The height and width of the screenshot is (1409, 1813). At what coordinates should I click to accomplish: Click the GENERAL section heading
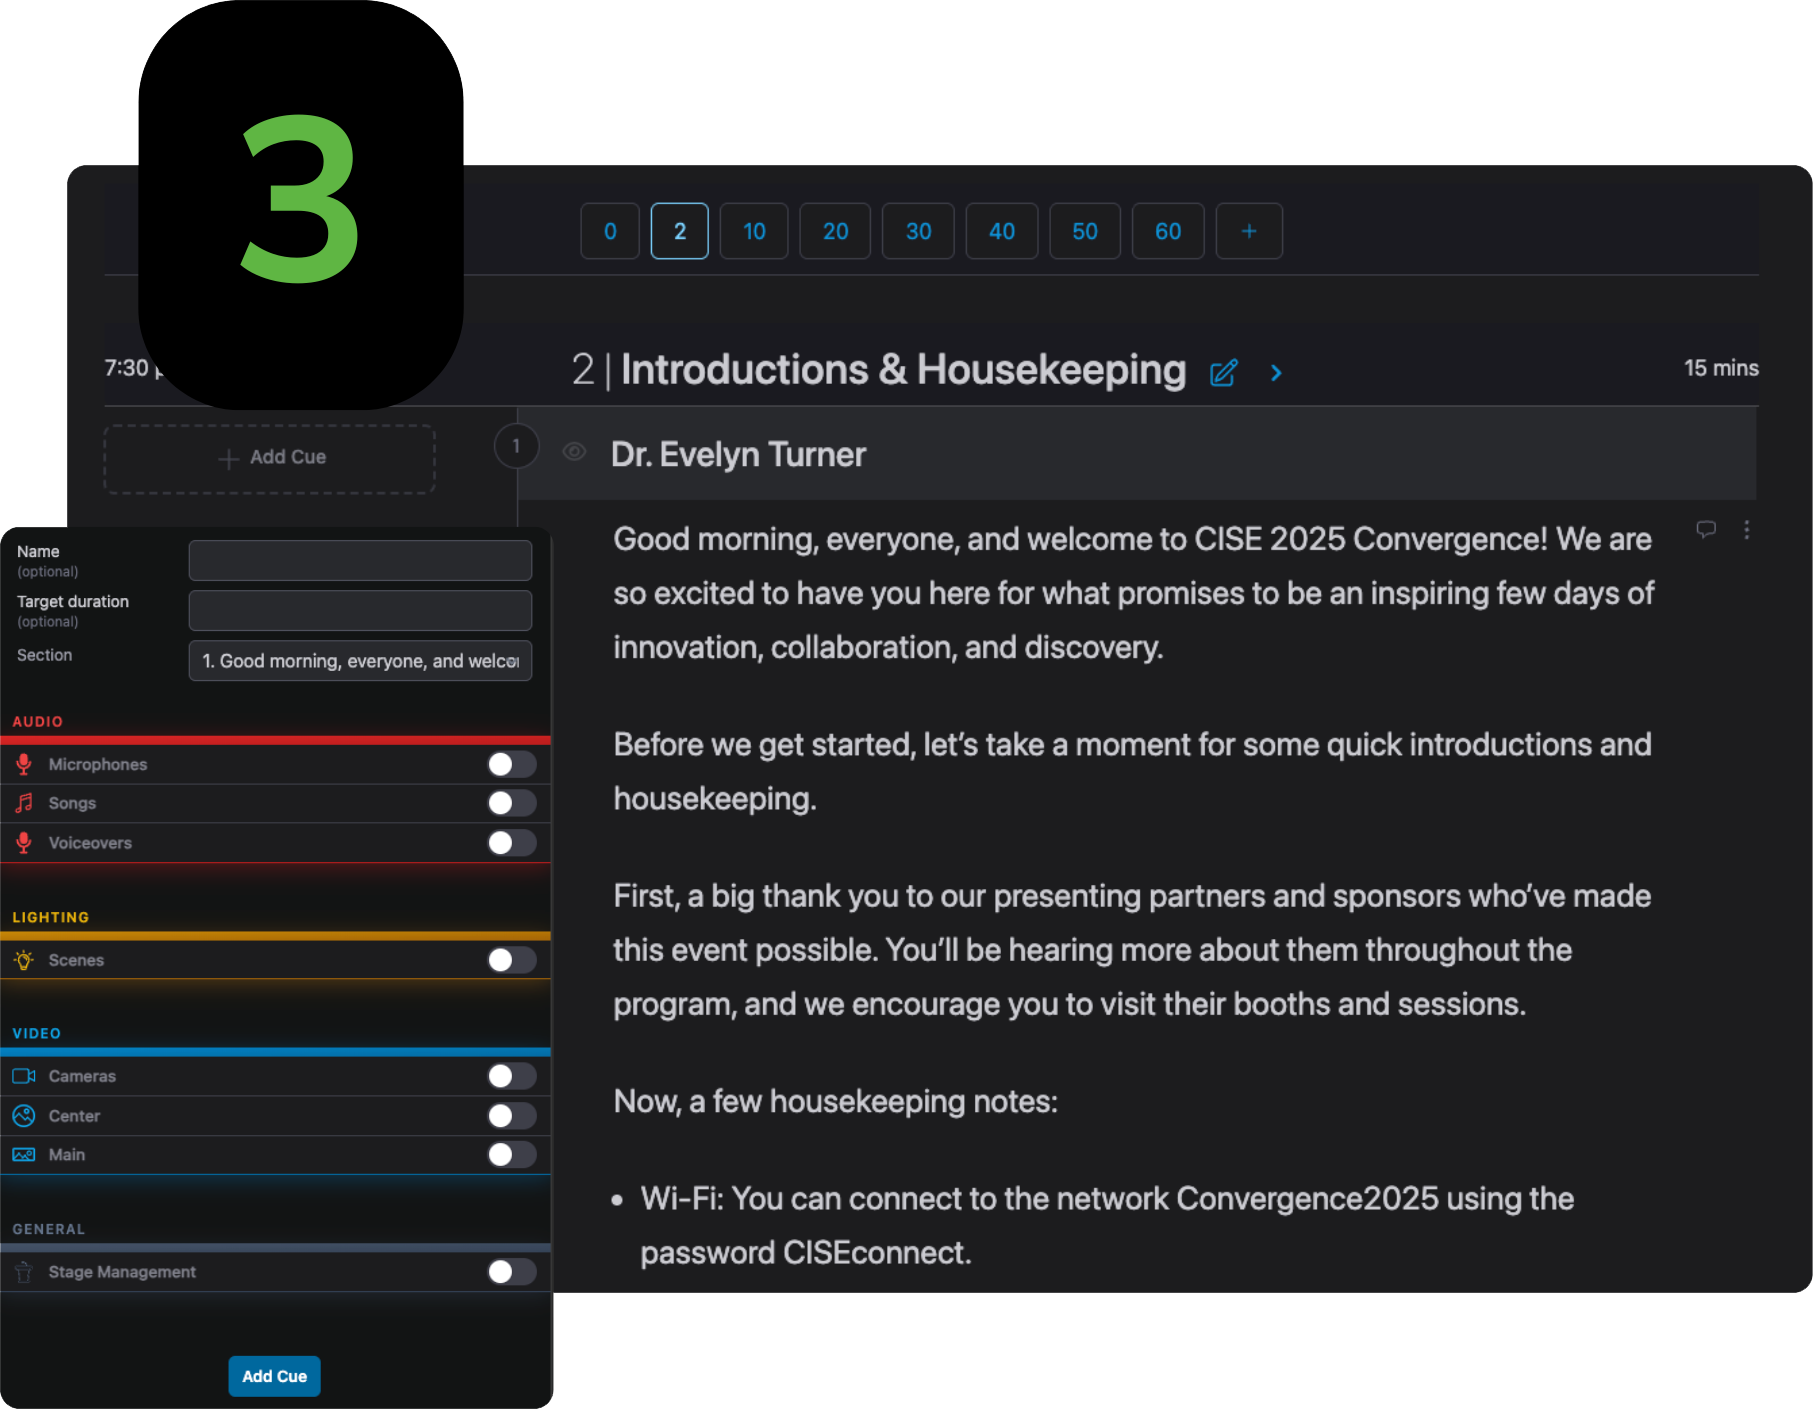click(48, 1229)
